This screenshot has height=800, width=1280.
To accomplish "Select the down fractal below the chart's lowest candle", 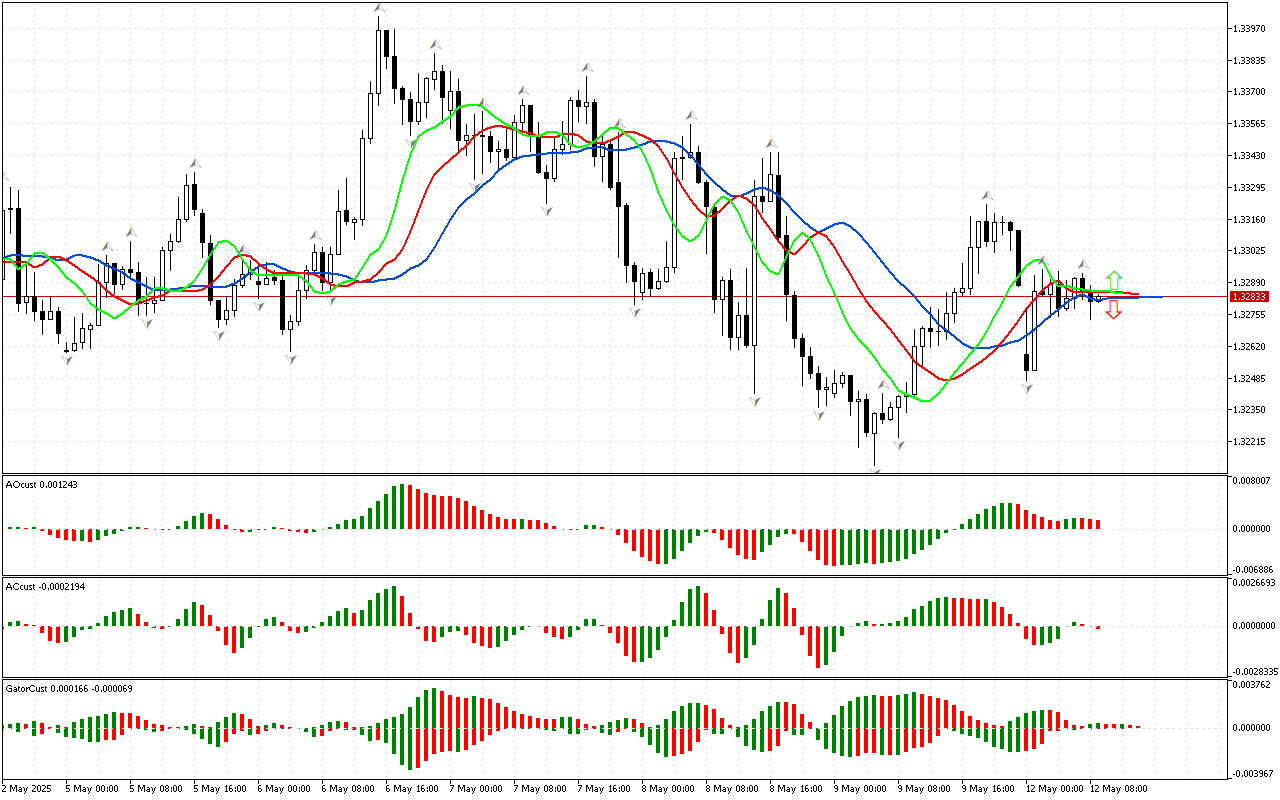I will (x=875, y=469).
